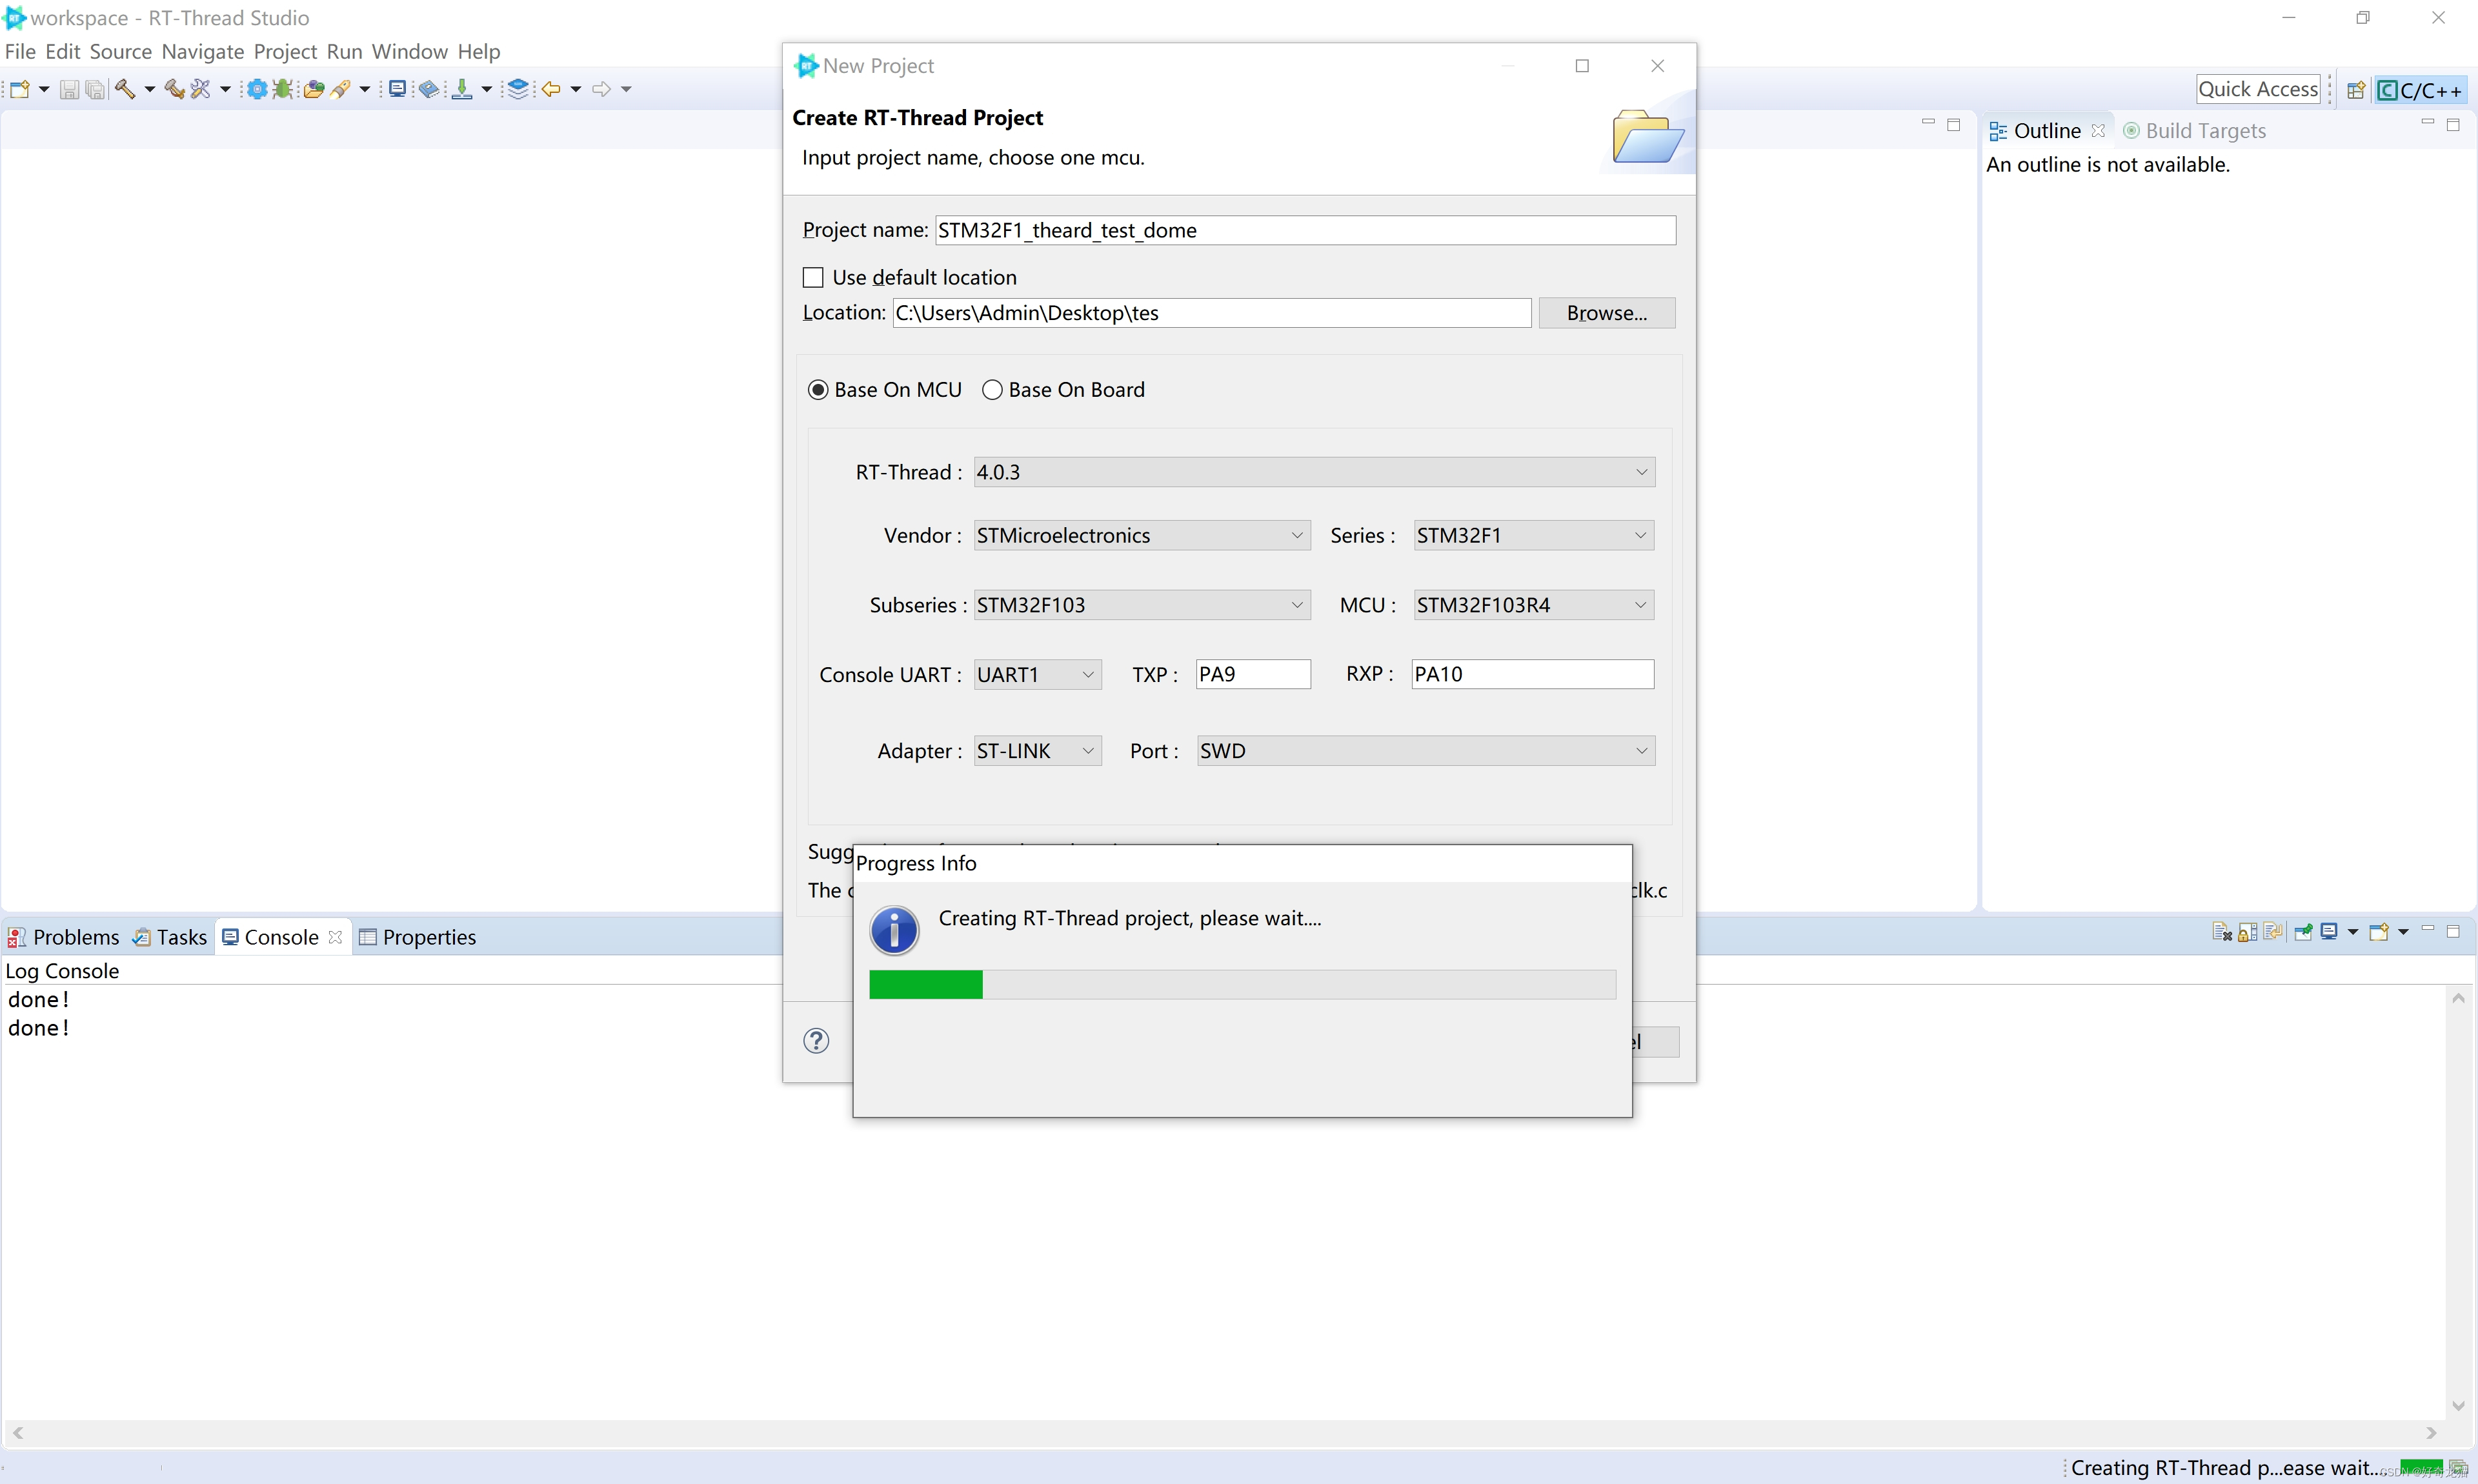
Task: Click the status bar progress indicator
Action: tap(2421, 1468)
